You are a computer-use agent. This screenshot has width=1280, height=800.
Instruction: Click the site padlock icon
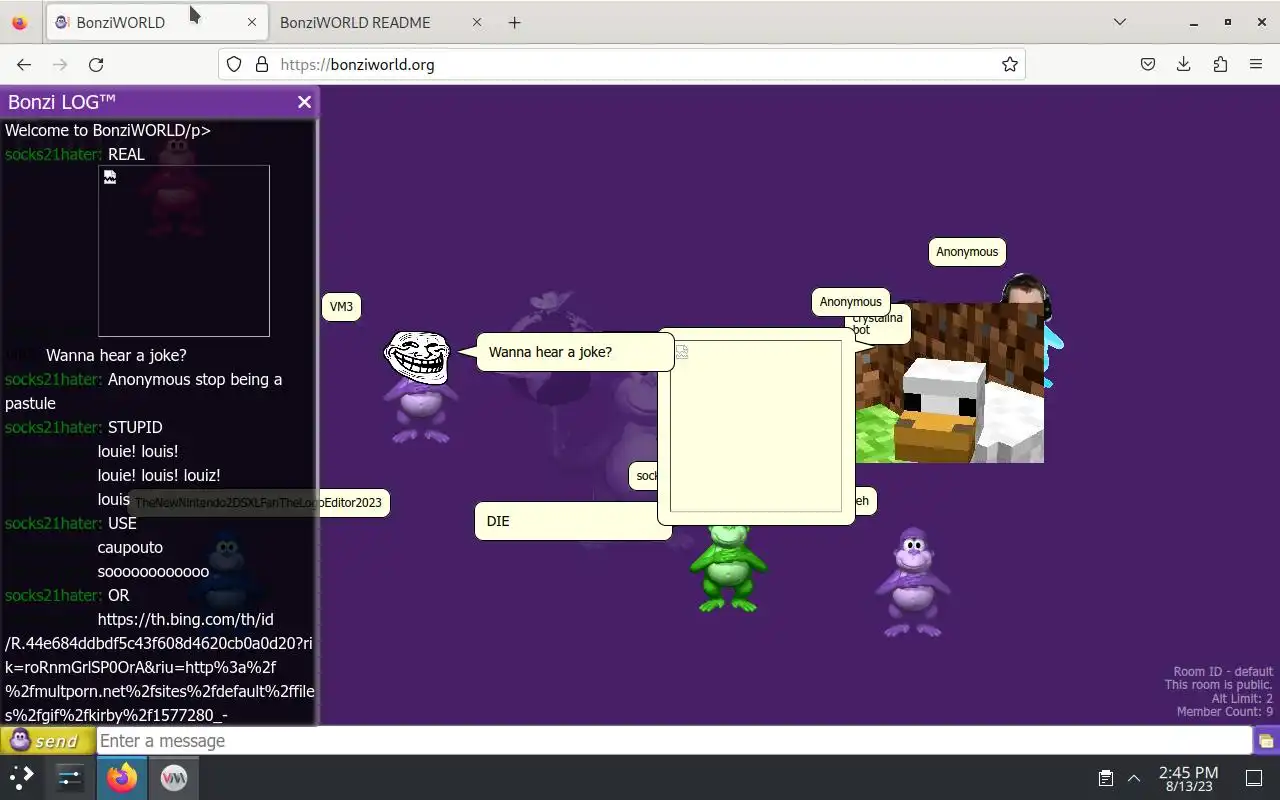tap(262, 64)
